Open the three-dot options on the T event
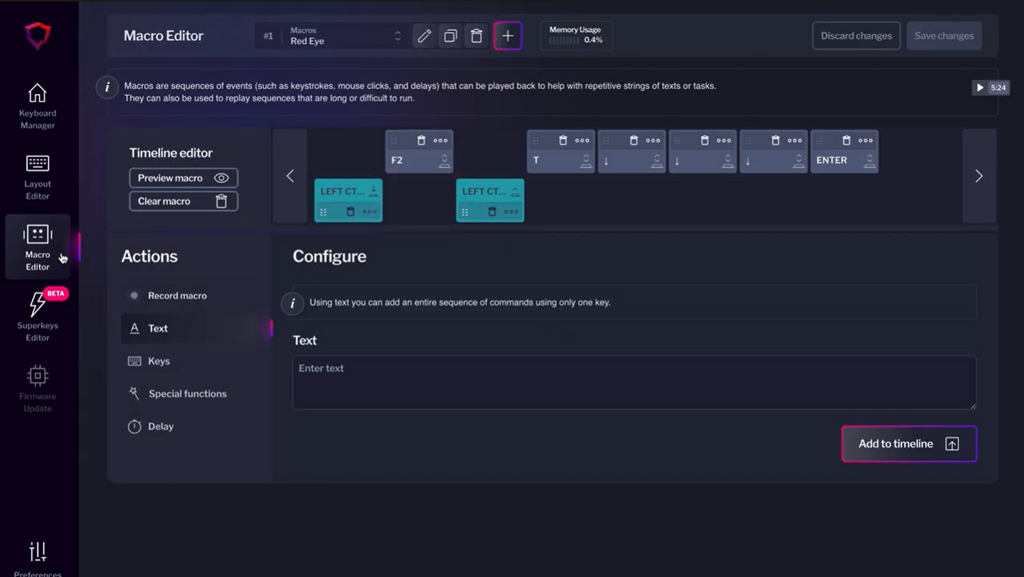The width and height of the screenshot is (1024, 577). click(x=582, y=141)
